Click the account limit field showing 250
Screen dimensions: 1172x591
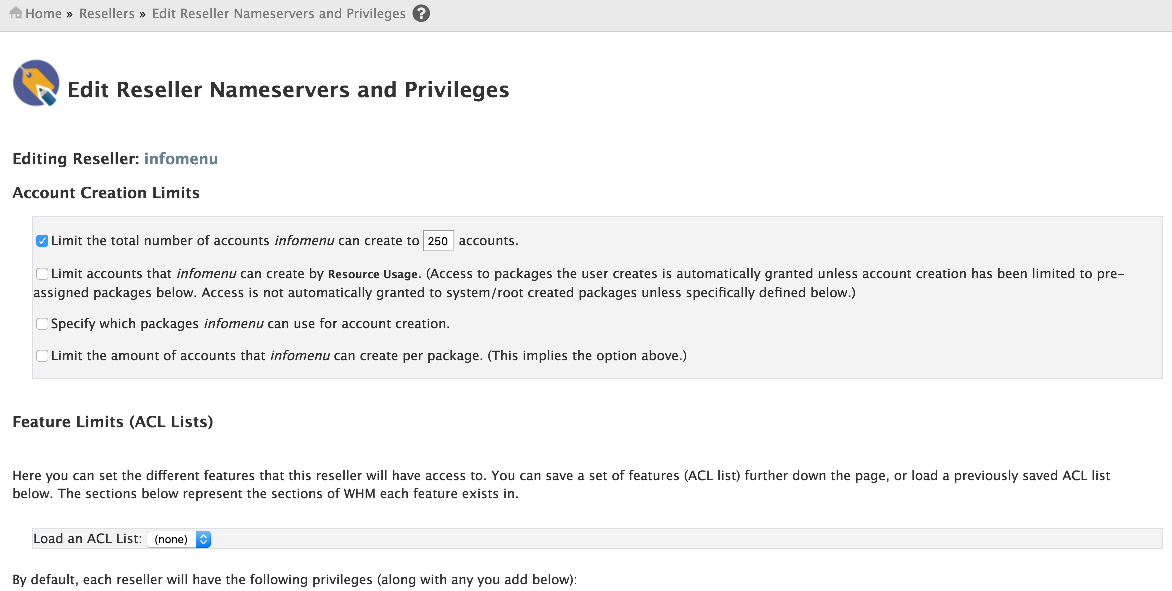click(438, 241)
